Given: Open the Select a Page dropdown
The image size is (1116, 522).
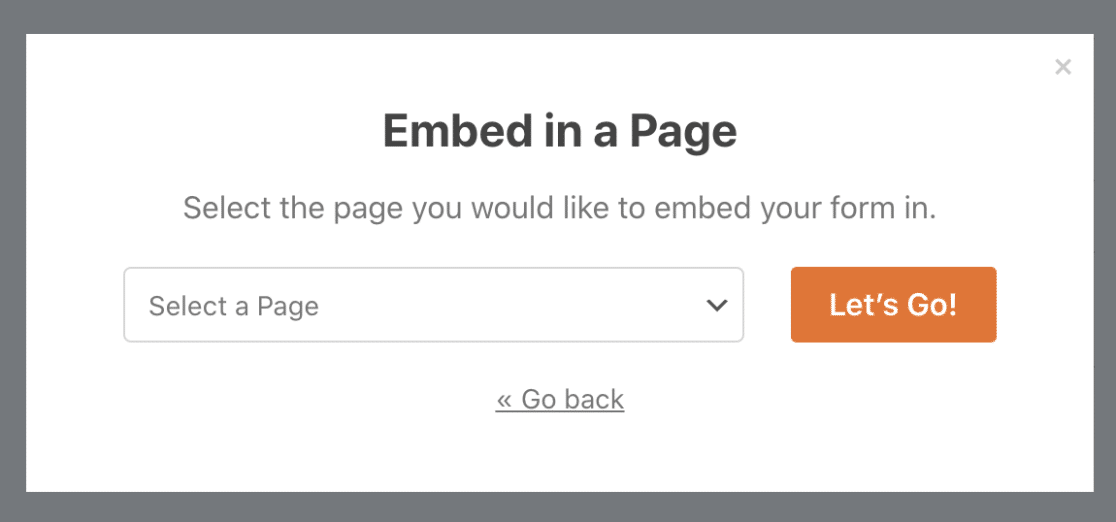Looking at the screenshot, I should 433,305.
